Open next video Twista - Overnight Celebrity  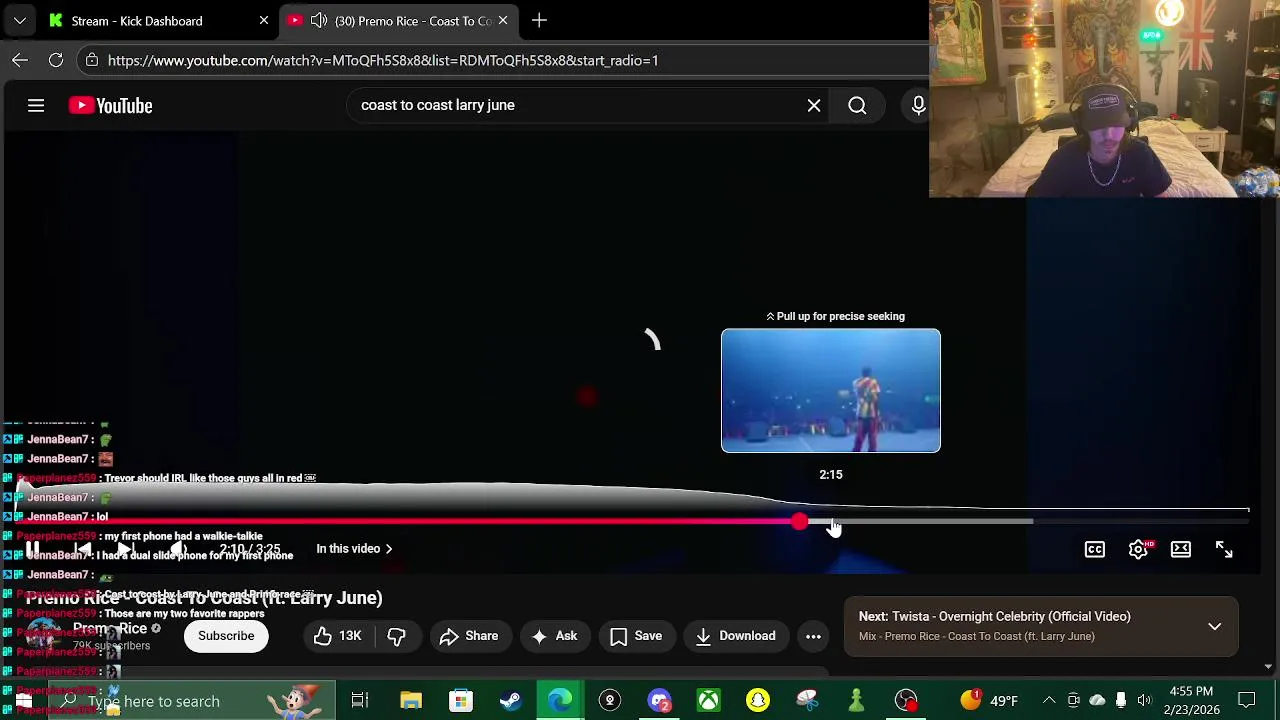[x=994, y=617]
